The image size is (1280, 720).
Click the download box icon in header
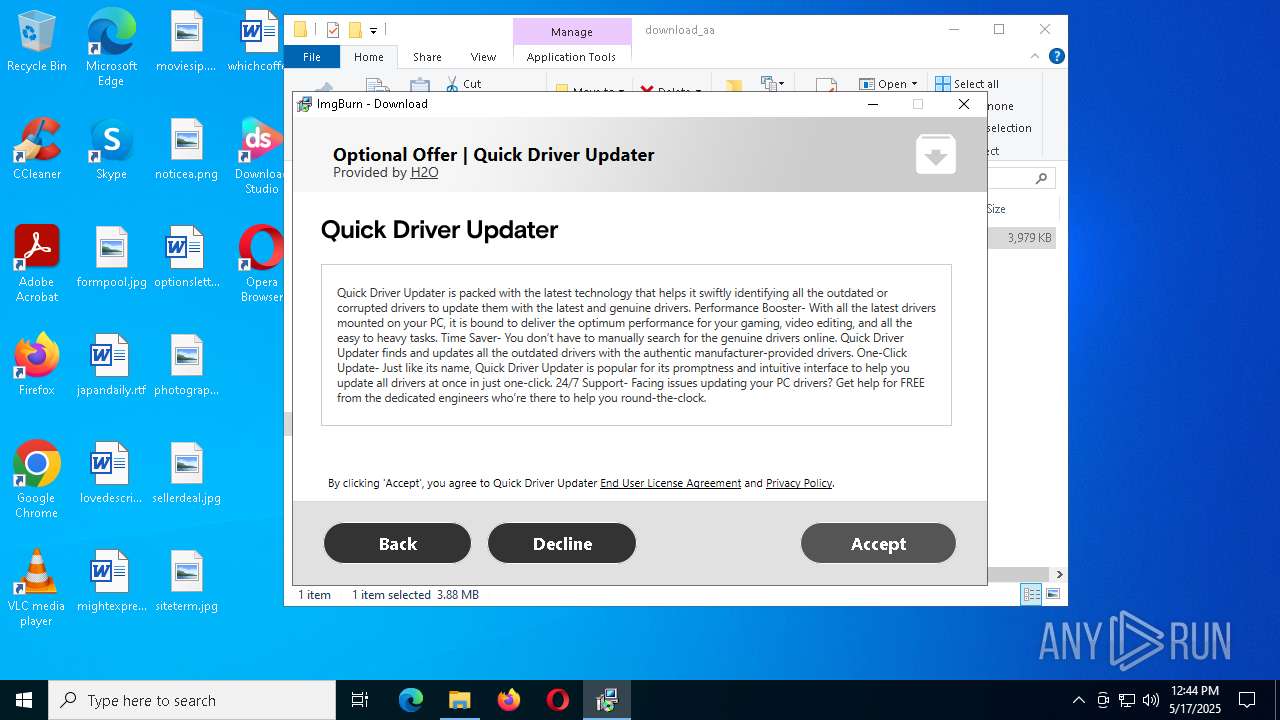[935, 154]
